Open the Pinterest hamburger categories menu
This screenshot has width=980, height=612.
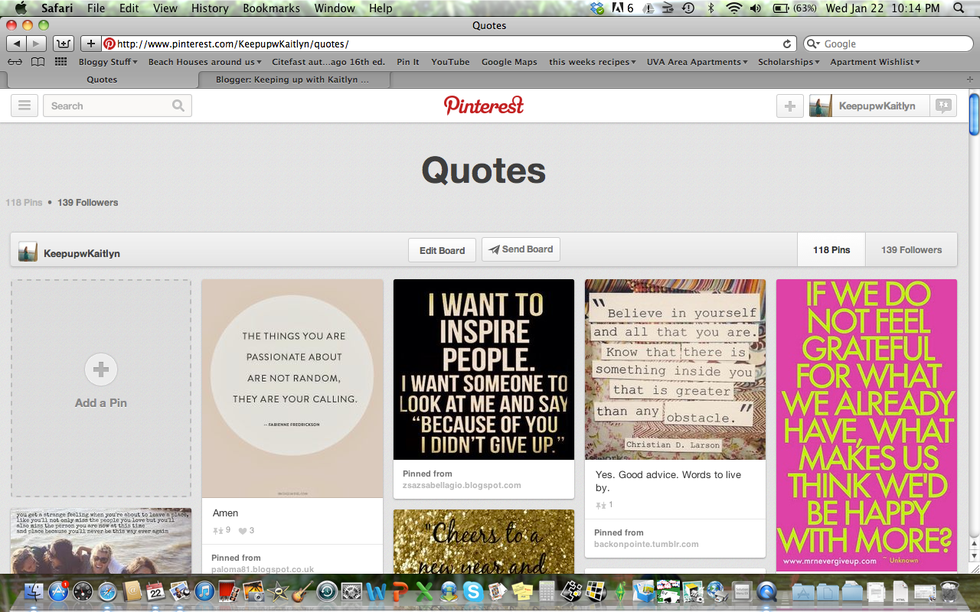[24, 106]
